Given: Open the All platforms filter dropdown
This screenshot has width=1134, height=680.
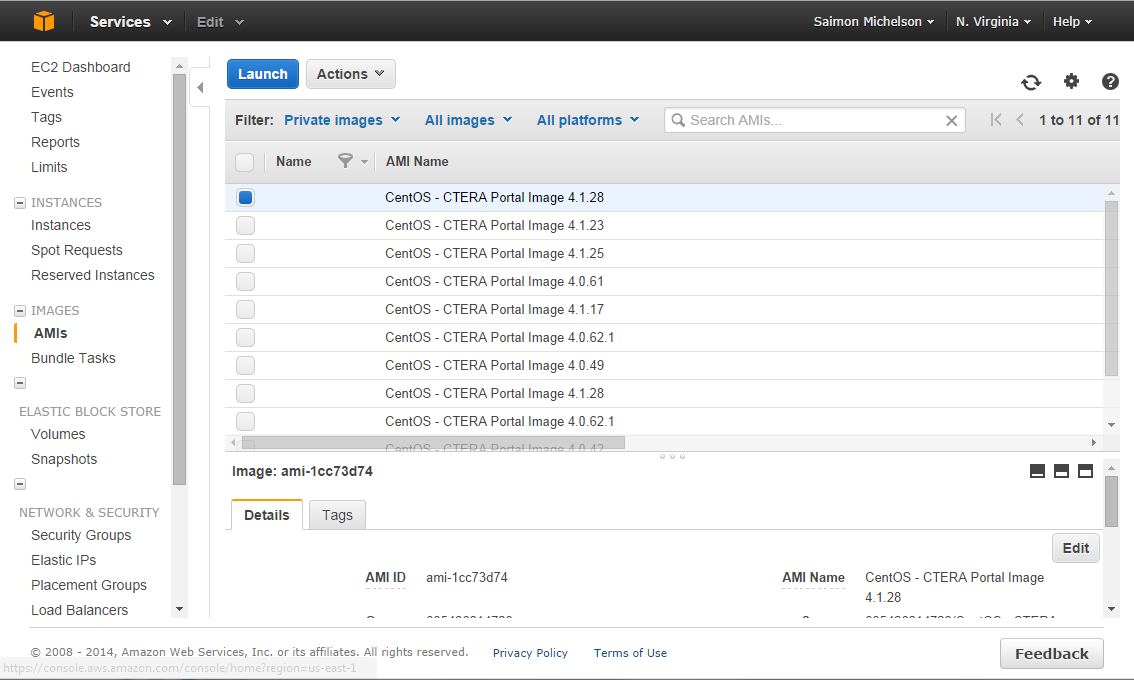Looking at the screenshot, I should point(587,120).
